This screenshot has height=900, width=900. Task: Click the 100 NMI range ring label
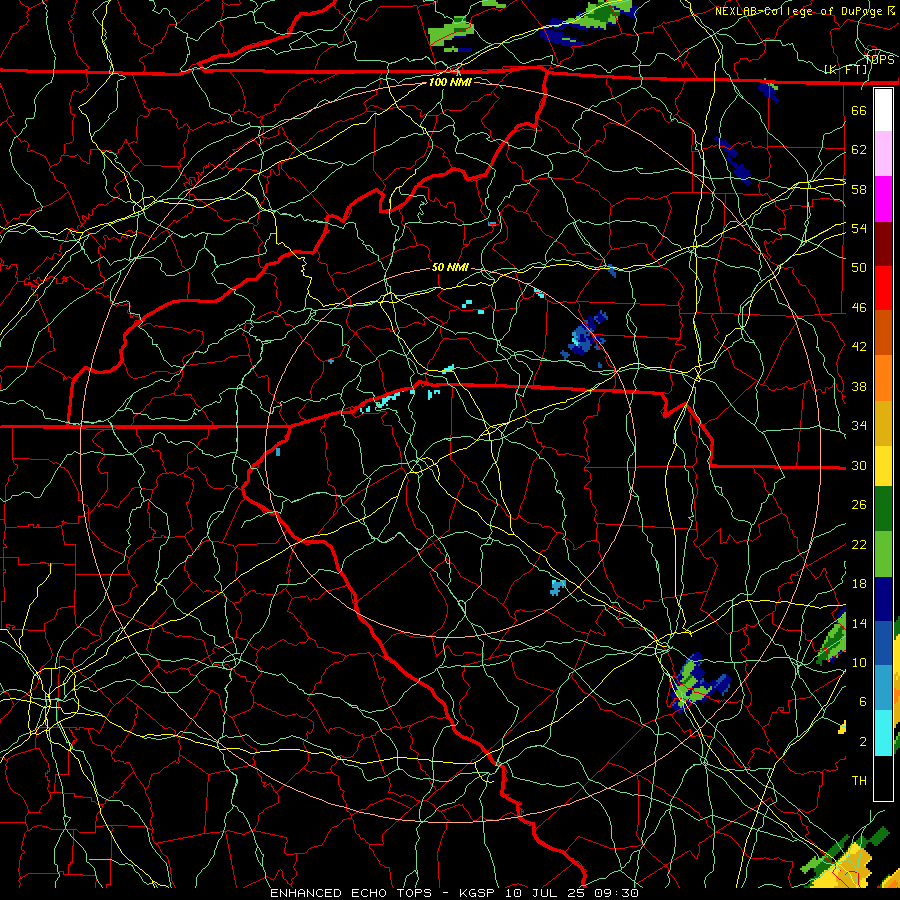click(x=450, y=82)
